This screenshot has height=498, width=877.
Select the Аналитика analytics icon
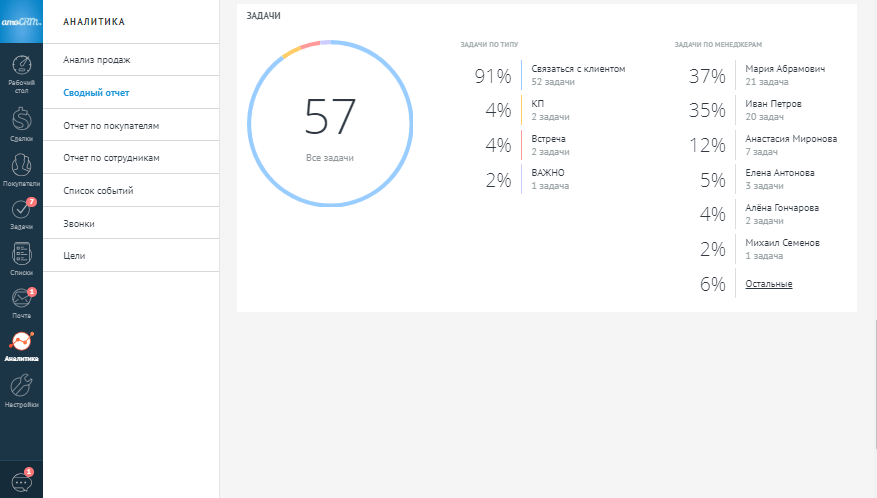click(21, 343)
